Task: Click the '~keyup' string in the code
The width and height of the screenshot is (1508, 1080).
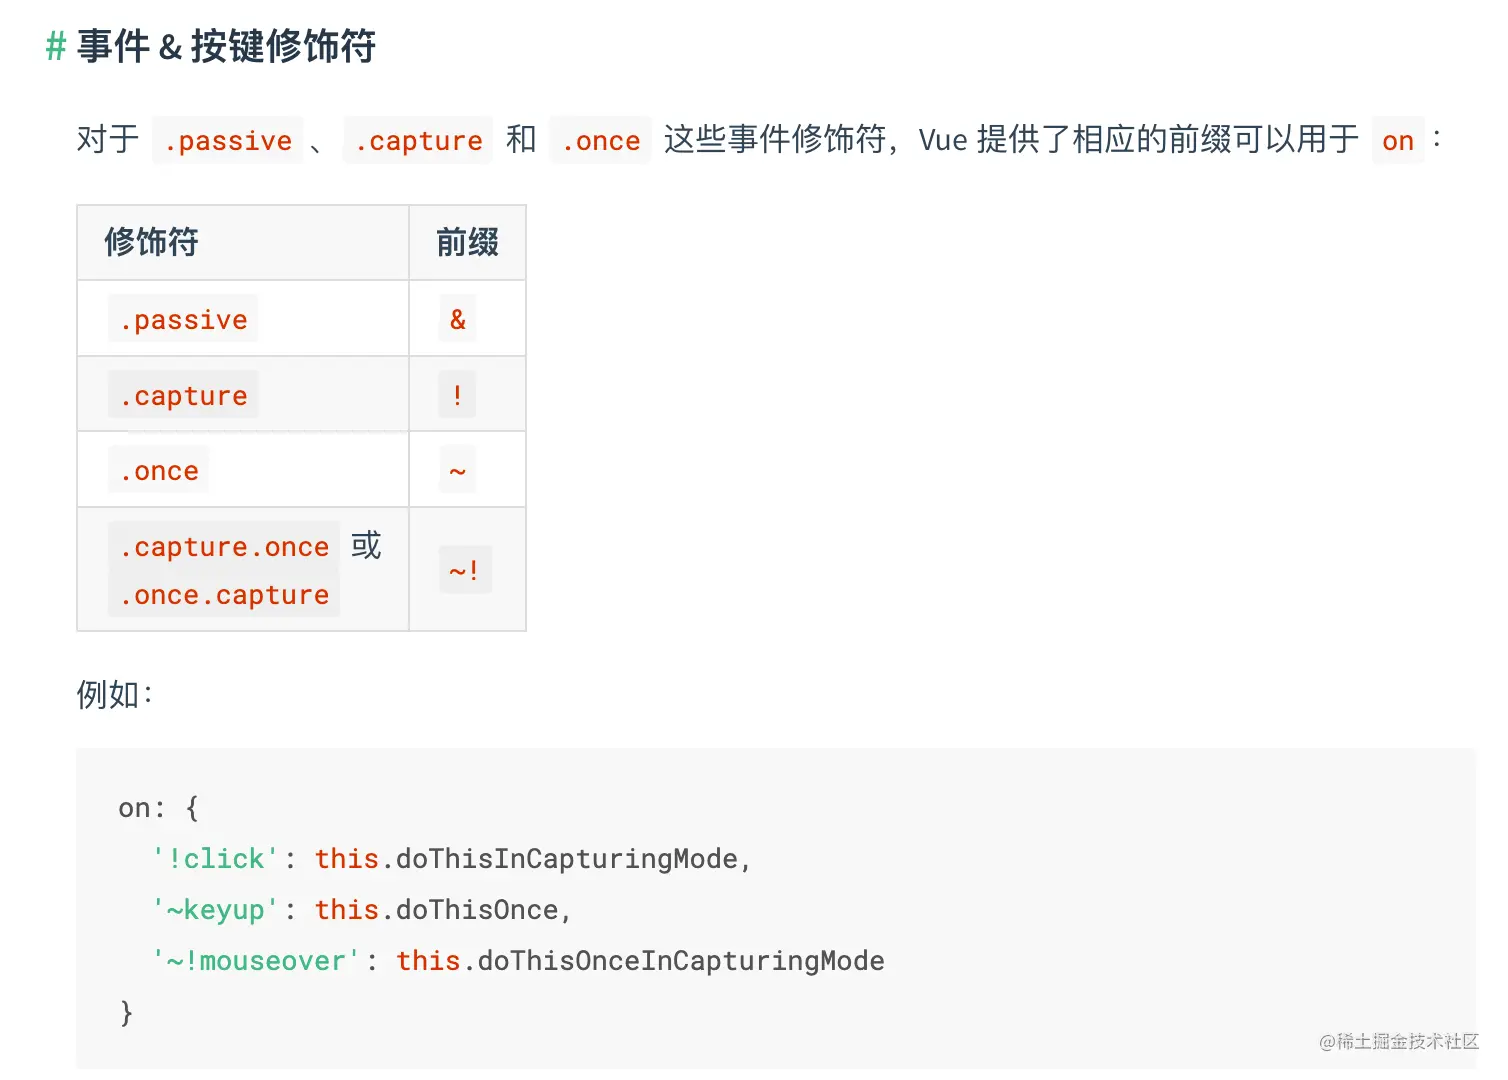Action: pos(216,910)
